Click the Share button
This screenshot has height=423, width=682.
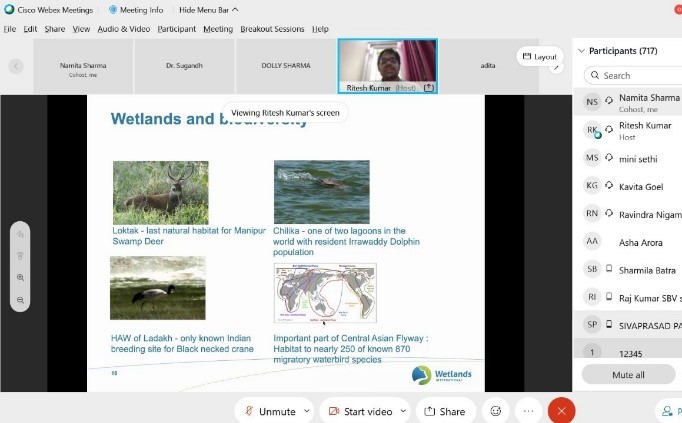point(445,411)
